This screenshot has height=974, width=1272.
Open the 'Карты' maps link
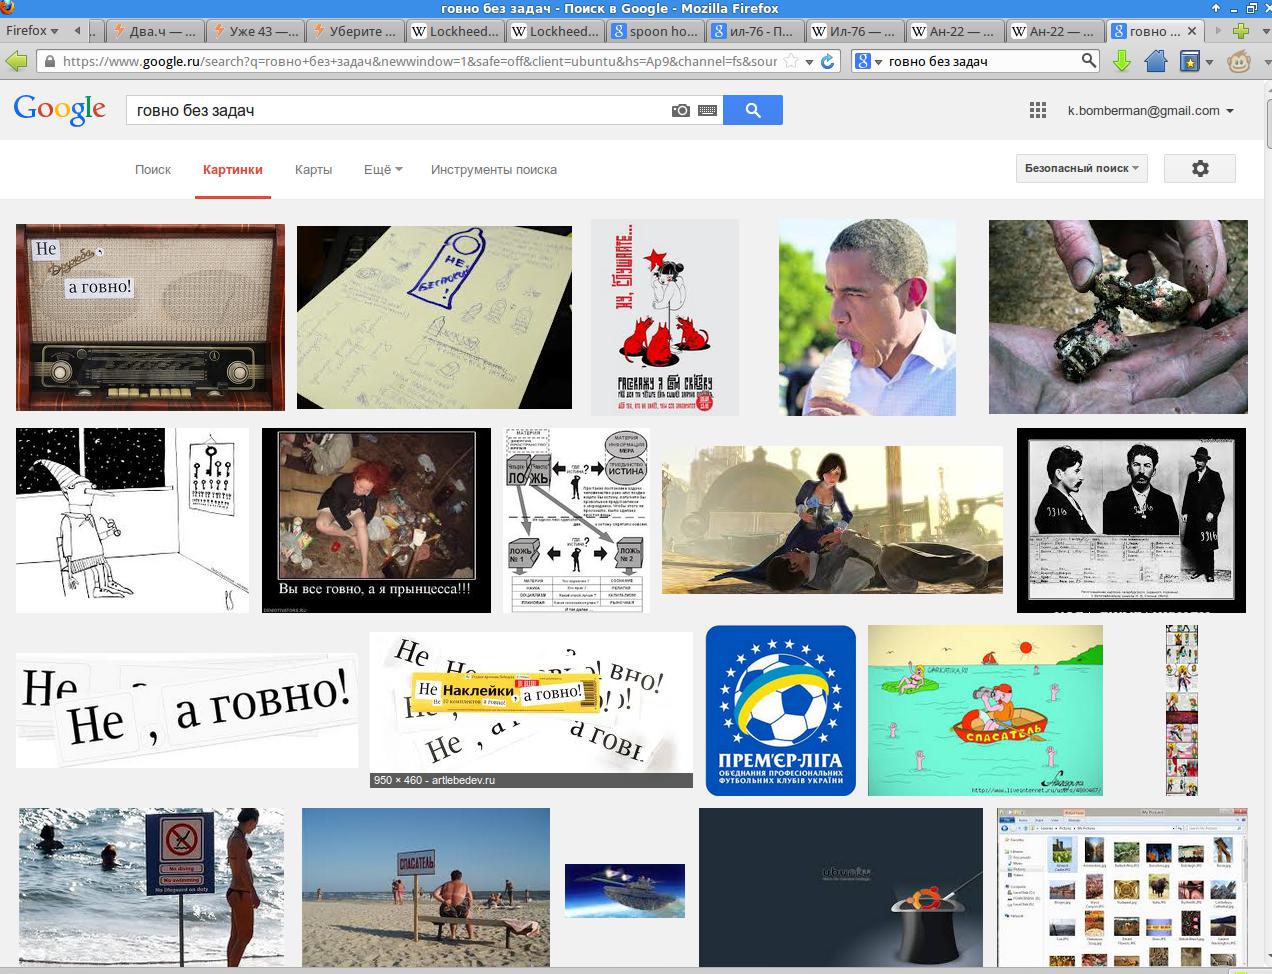(313, 169)
